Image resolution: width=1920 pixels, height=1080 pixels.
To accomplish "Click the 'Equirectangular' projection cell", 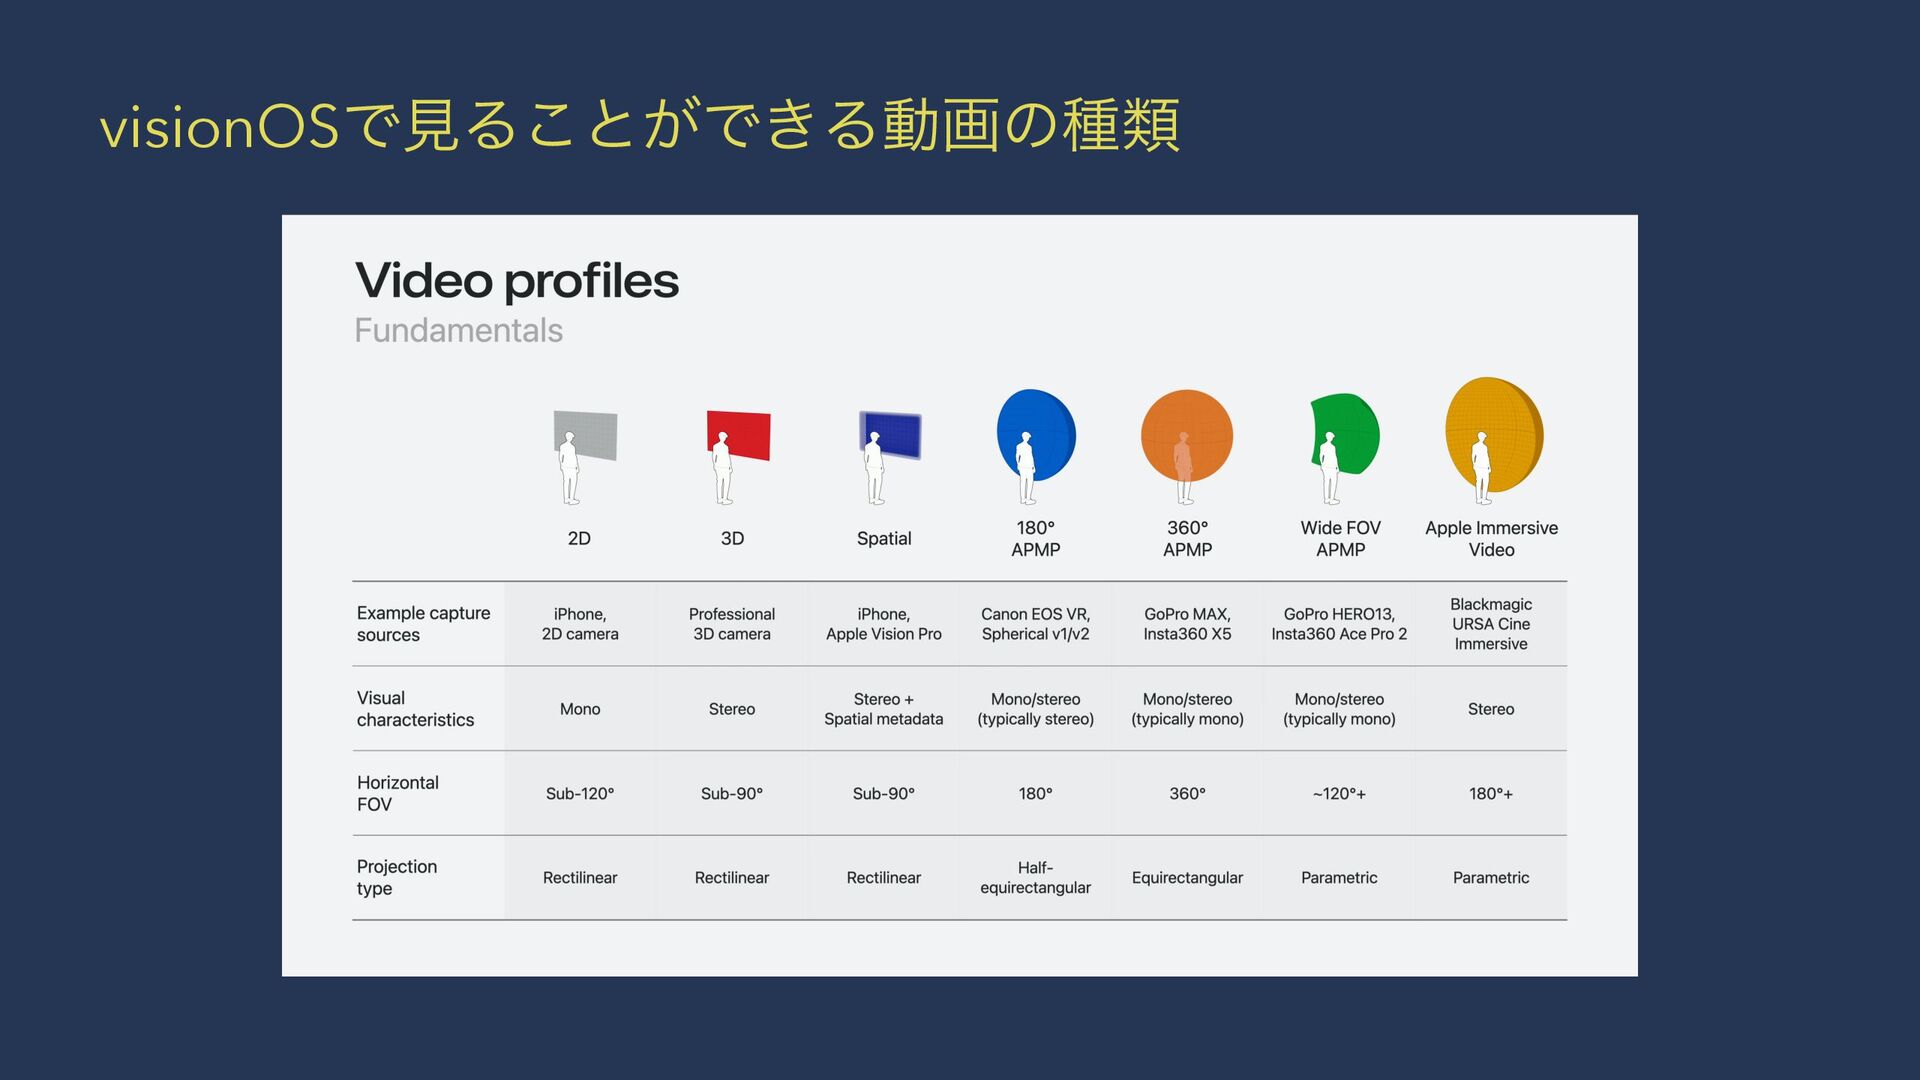I will click(1187, 878).
